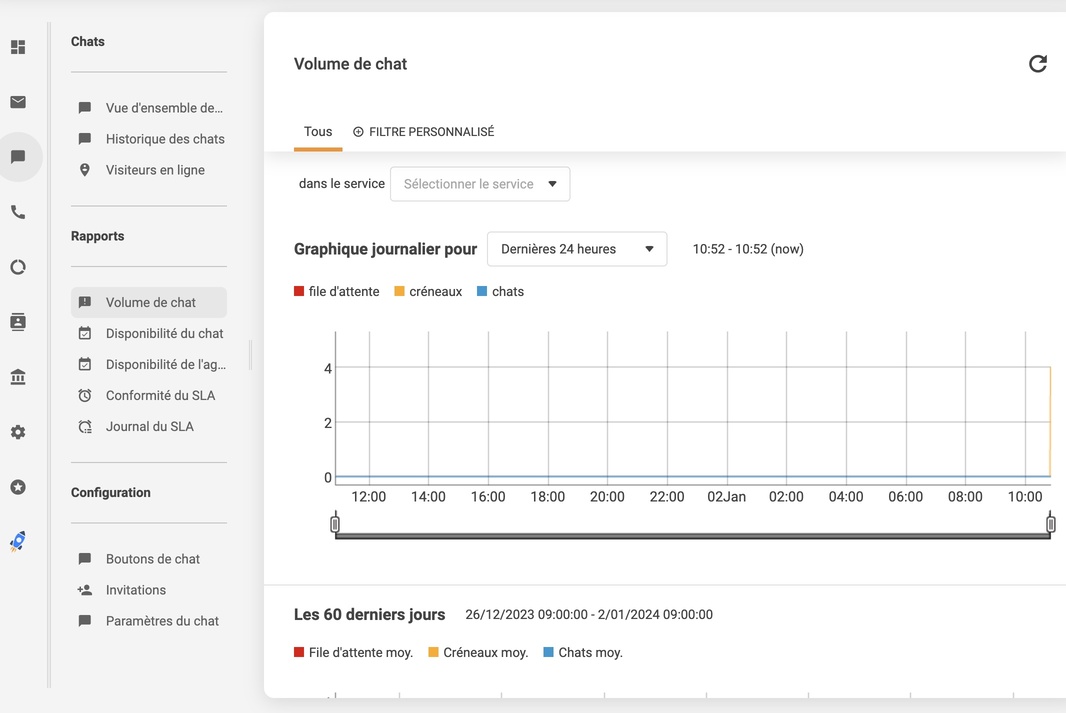The image size is (1066, 713).
Task: Open the Tickets mail icon in the sidebar
Action: [16, 101]
